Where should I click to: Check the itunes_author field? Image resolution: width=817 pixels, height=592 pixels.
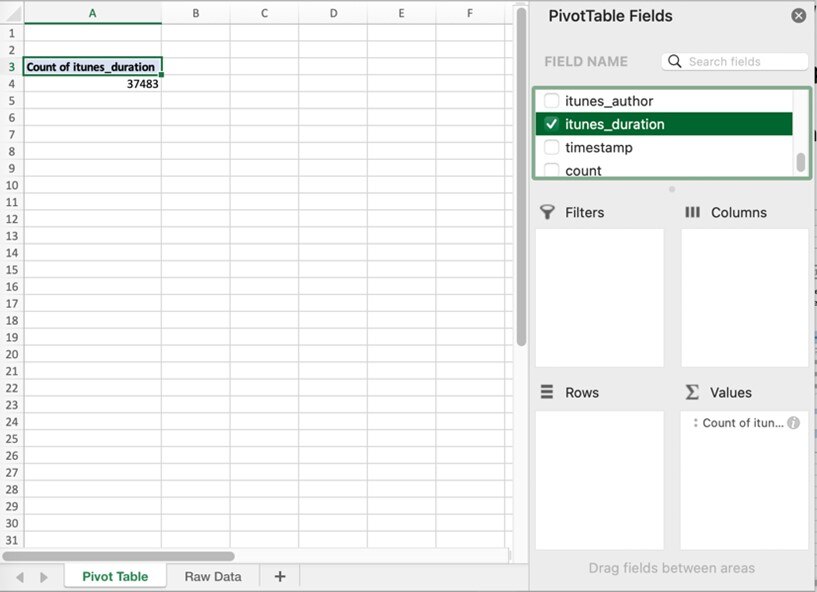coord(551,100)
